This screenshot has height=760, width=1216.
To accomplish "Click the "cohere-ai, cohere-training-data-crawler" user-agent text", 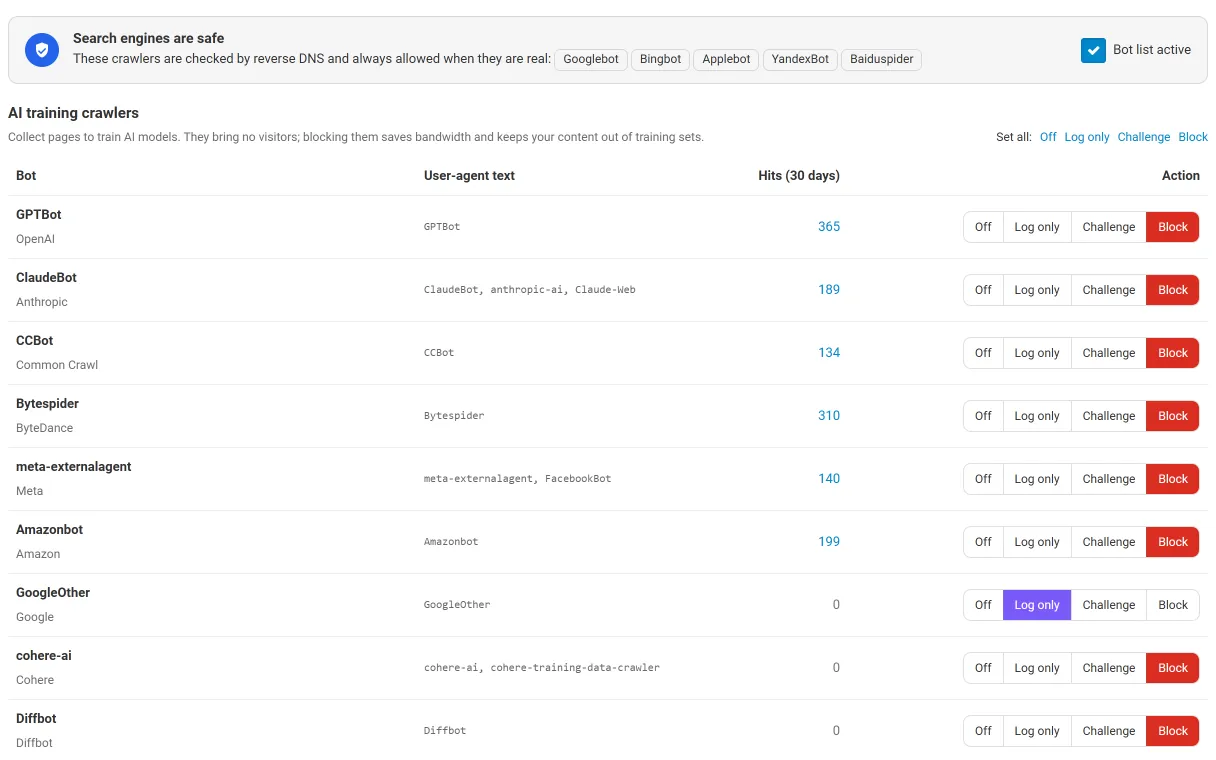I will 542,668.
